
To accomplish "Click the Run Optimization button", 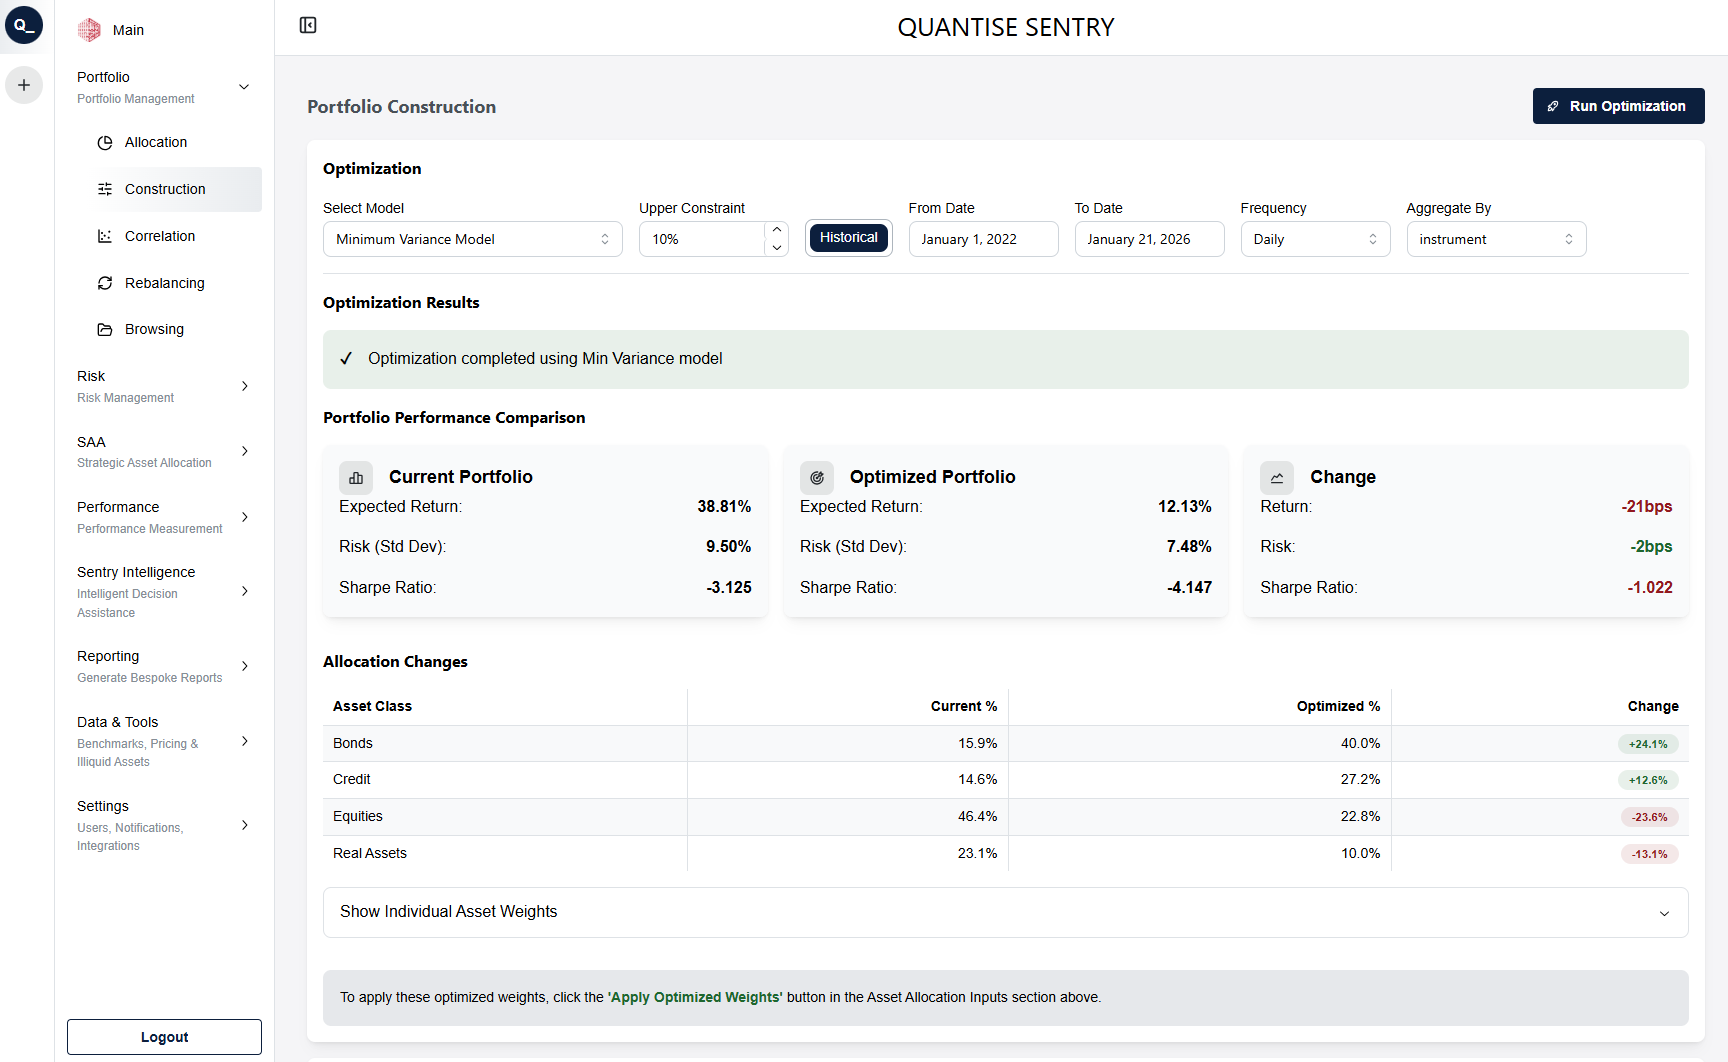I will click(1618, 105).
